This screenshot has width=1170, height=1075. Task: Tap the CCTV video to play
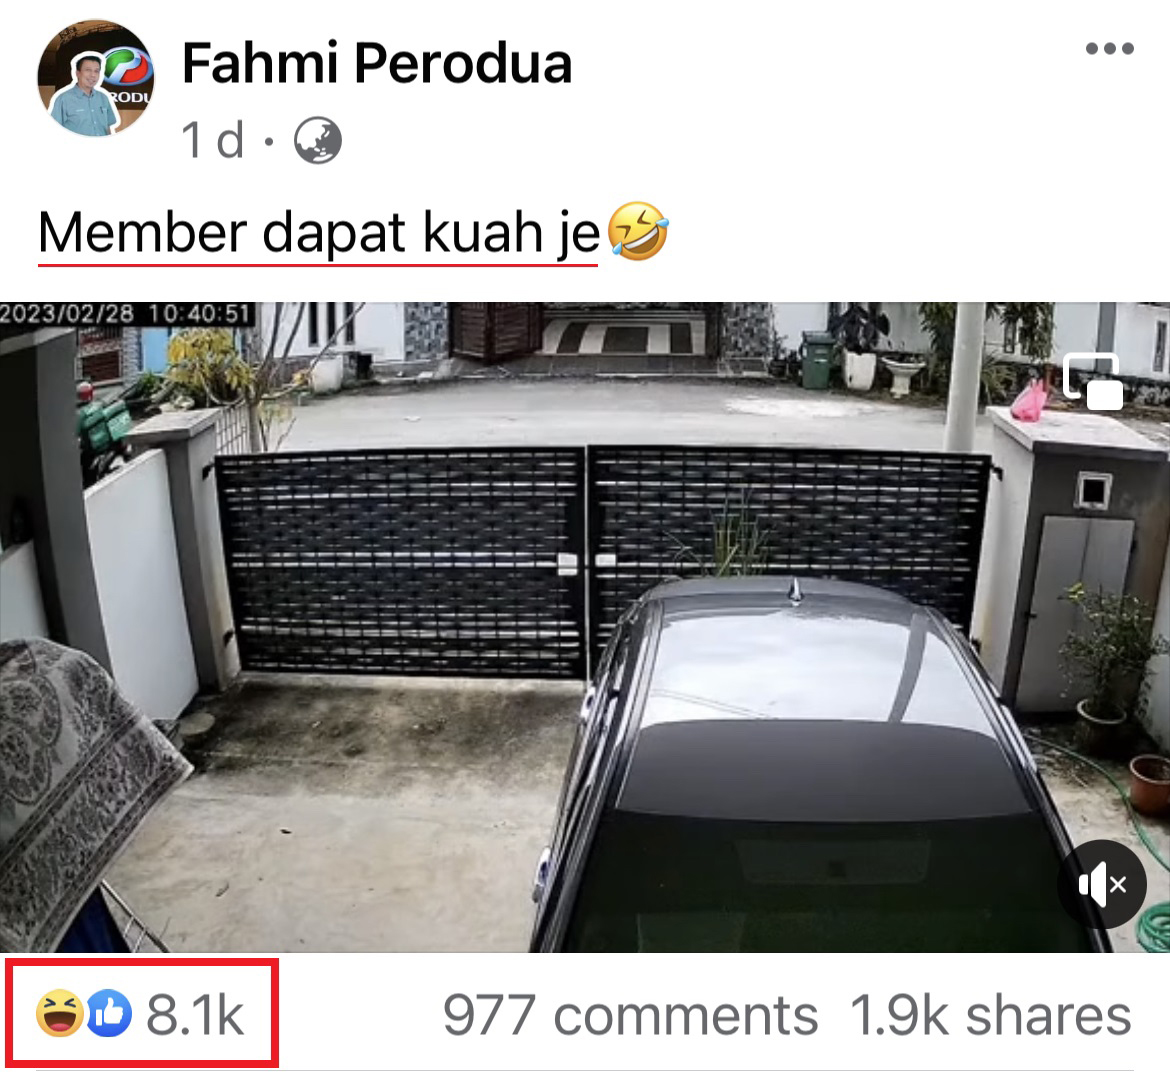(x=585, y=627)
